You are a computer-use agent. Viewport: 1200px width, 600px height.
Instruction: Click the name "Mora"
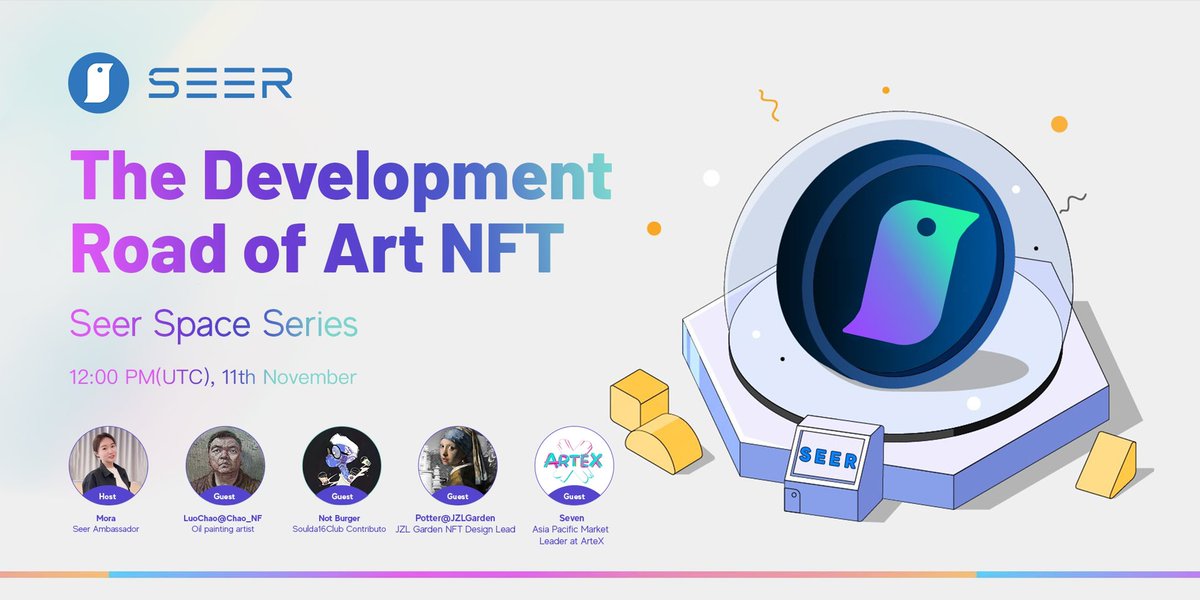click(108, 518)
